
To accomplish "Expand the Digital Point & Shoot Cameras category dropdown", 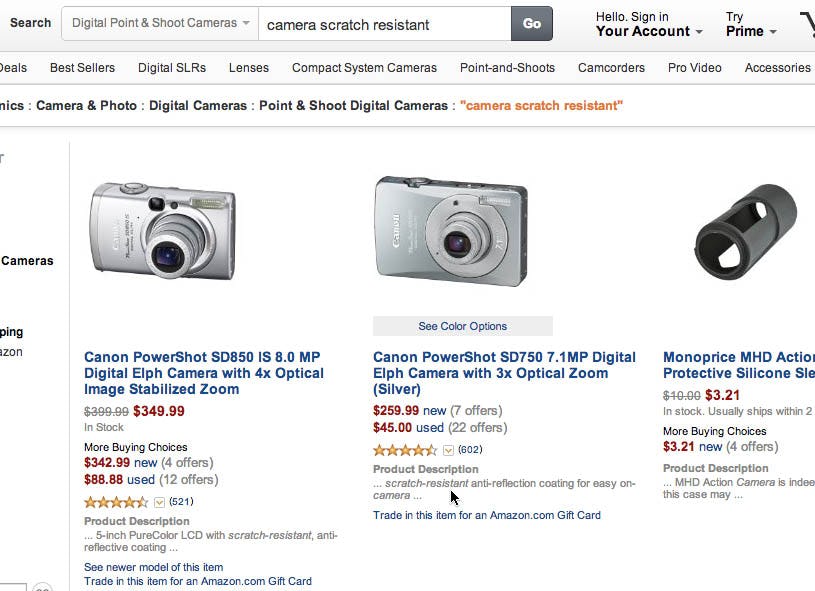I will (x=160, y=23).
